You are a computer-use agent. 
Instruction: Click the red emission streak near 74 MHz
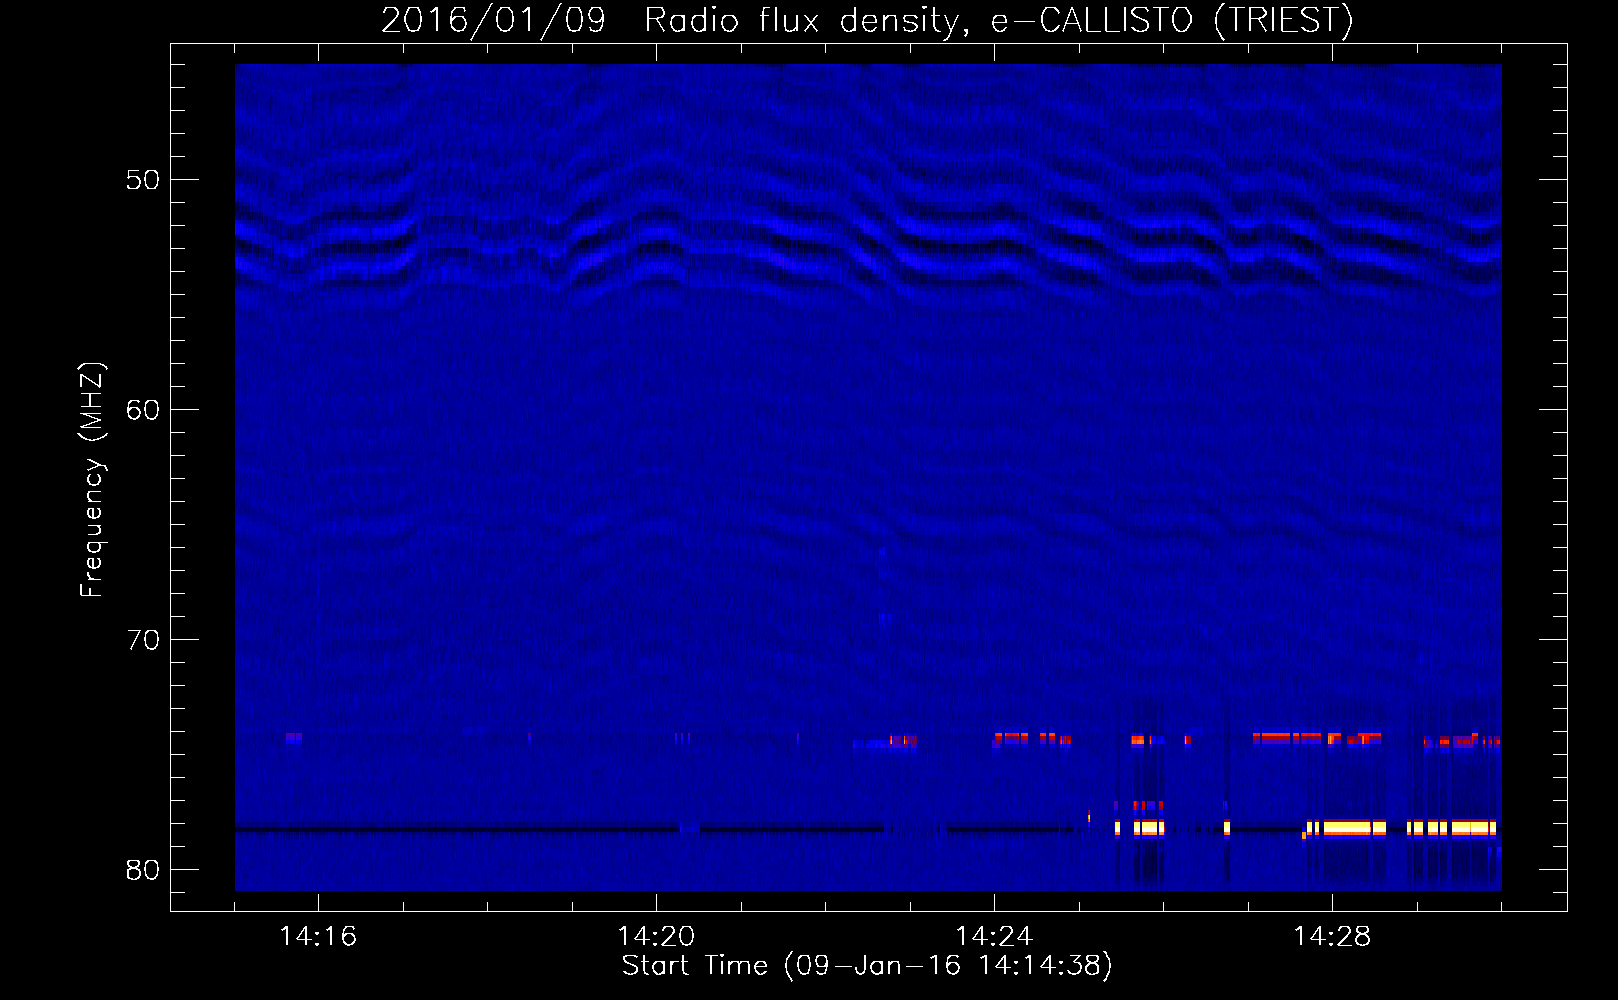1316,739
